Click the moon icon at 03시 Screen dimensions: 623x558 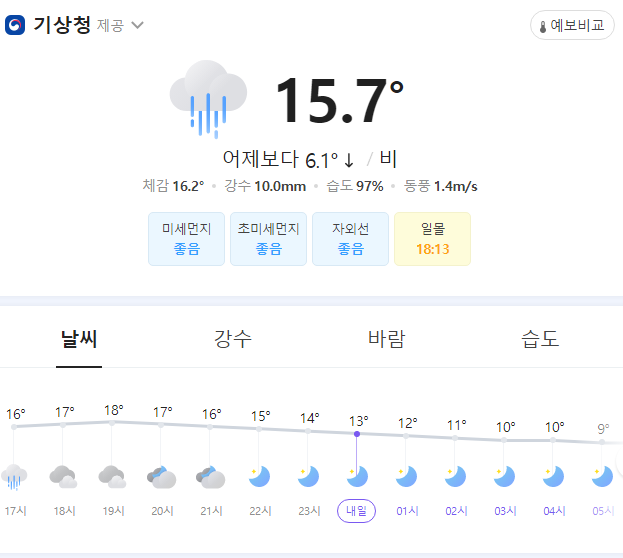pos(504,477)
